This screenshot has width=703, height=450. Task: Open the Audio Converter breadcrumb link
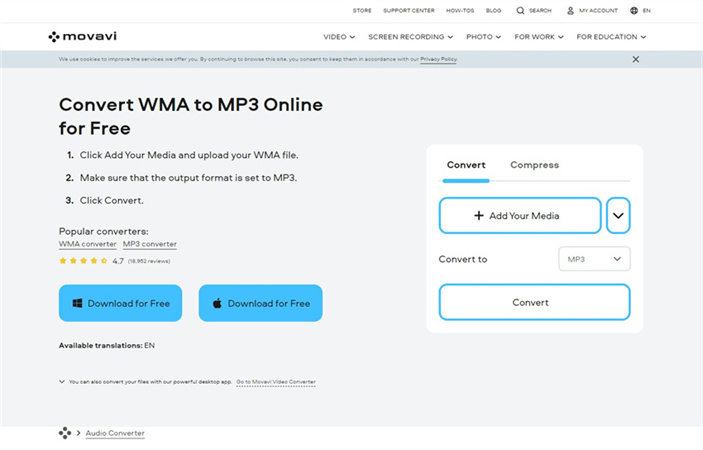point(115,433)
